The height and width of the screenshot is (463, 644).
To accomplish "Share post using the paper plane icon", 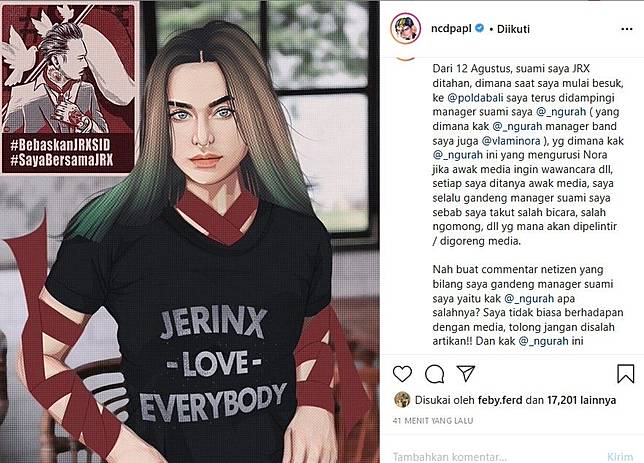I will pyautogui.click(x=466, y=373).
